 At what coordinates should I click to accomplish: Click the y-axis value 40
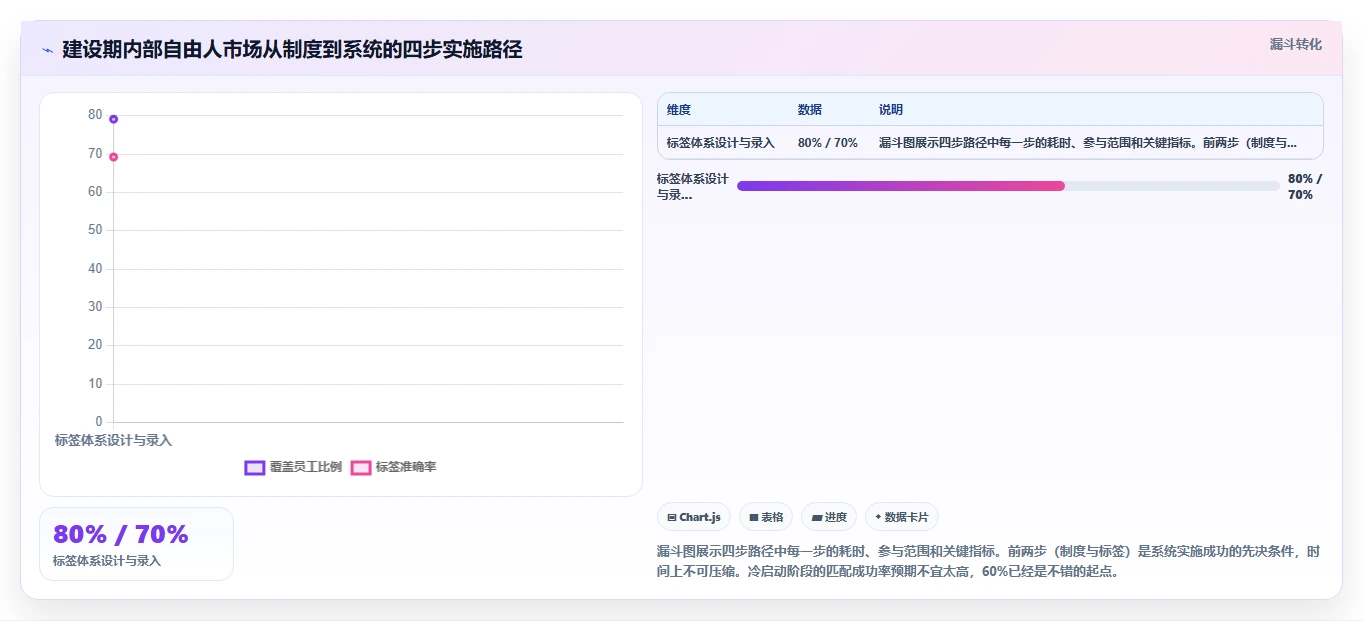(95, 269)
